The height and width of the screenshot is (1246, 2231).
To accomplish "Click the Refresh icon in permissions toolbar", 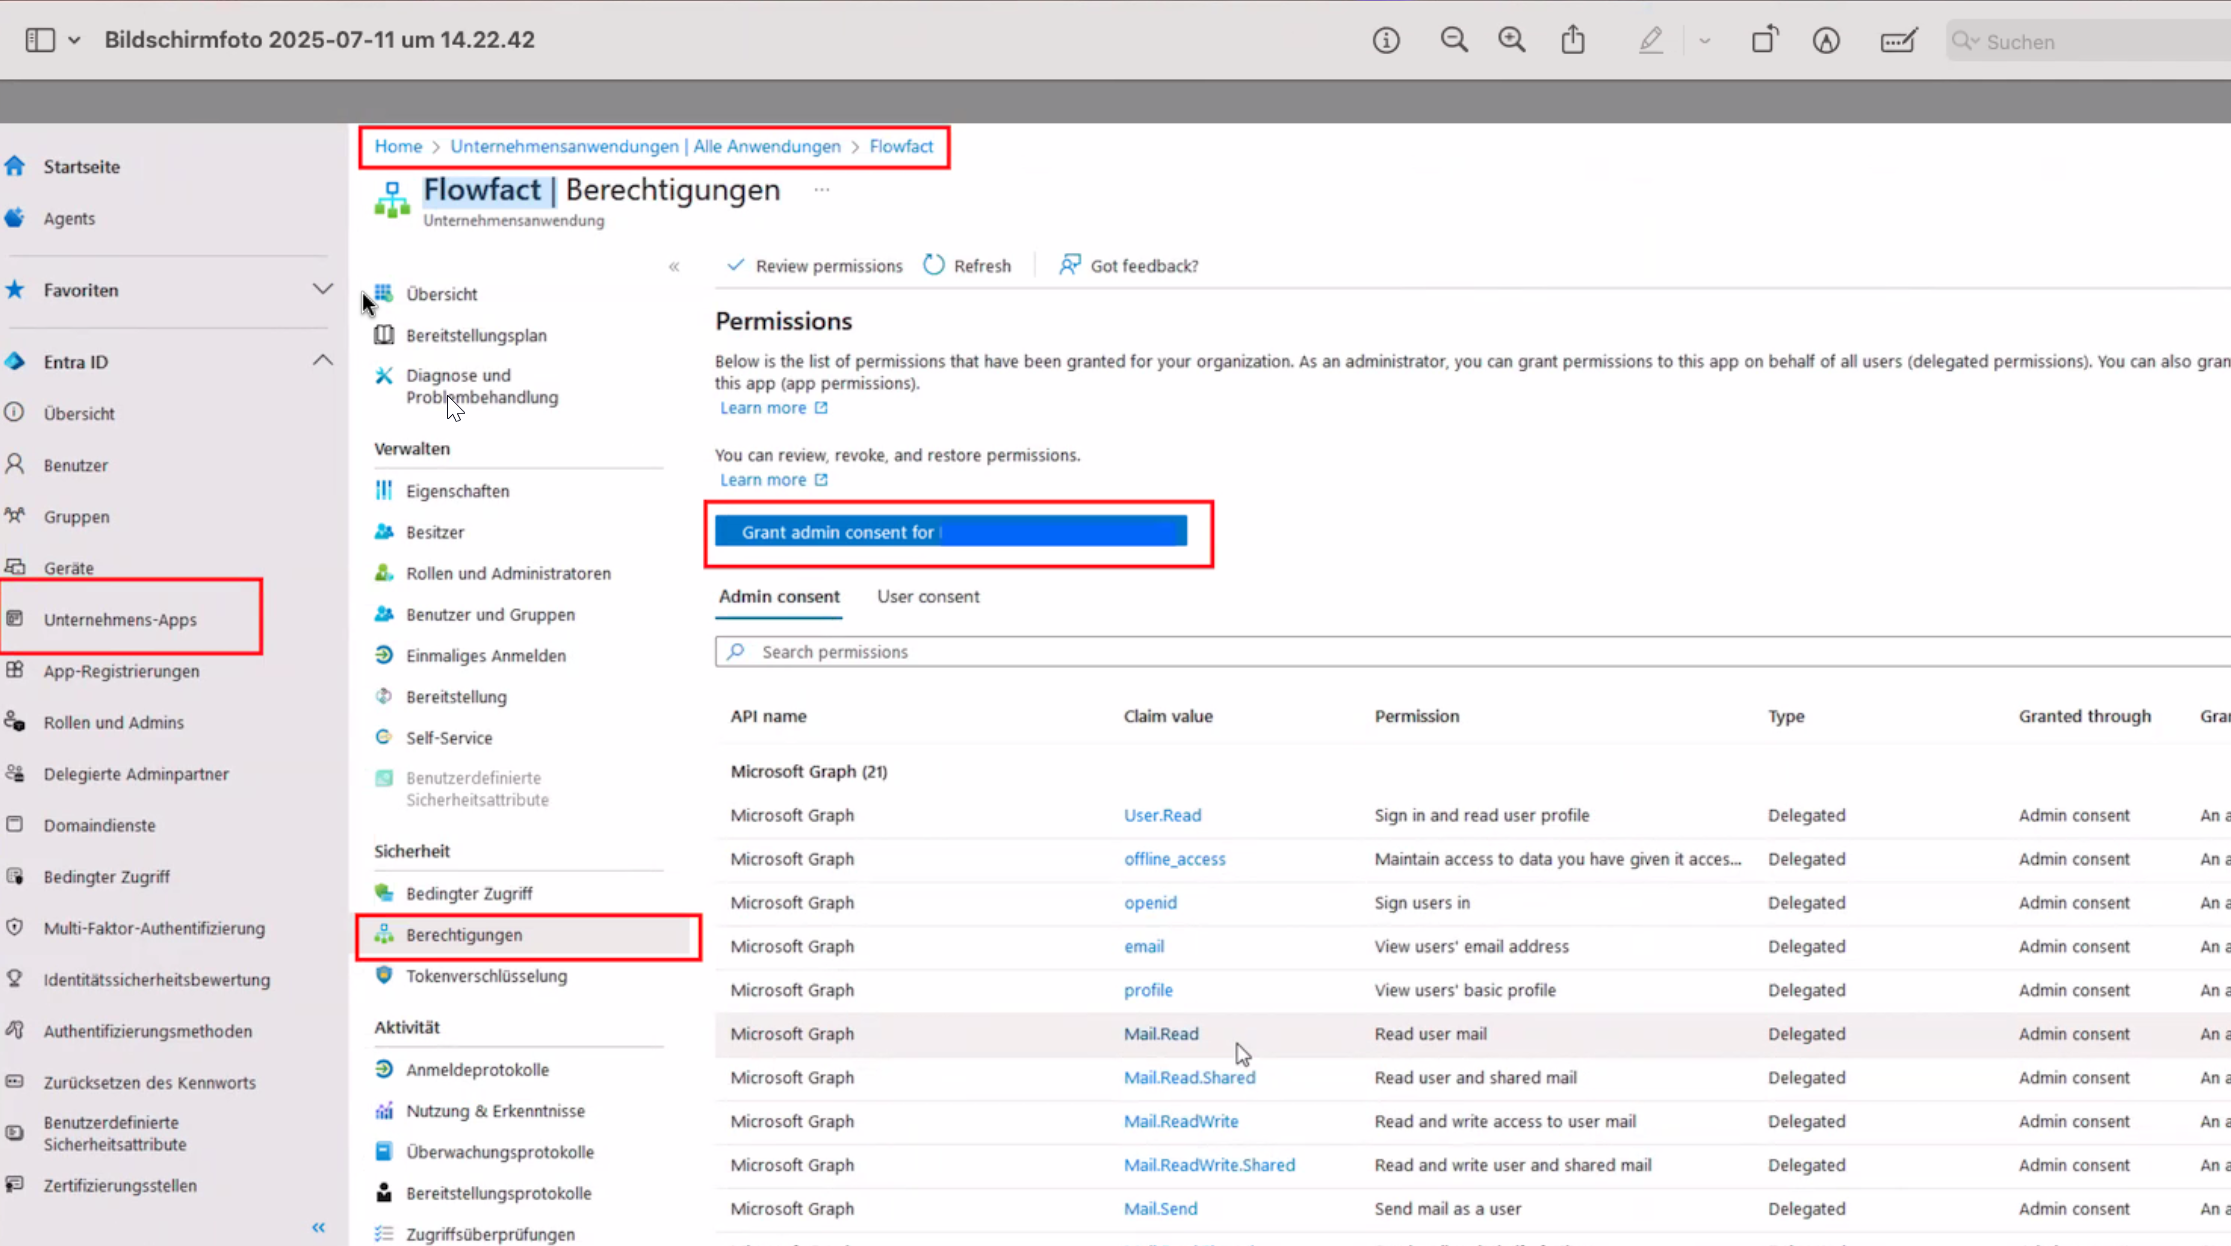I will tap(934, 265).
